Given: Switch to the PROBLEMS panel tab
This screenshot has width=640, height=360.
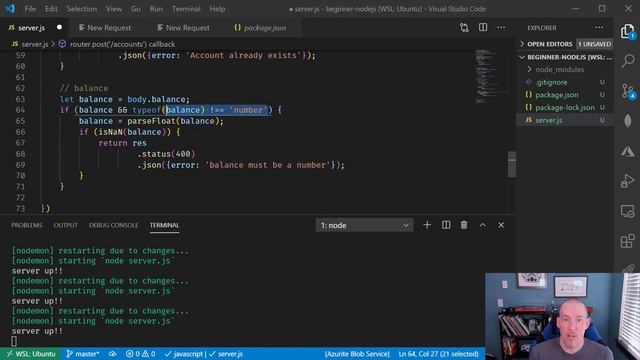Looking at the screenshot, I should pos(27,225).
